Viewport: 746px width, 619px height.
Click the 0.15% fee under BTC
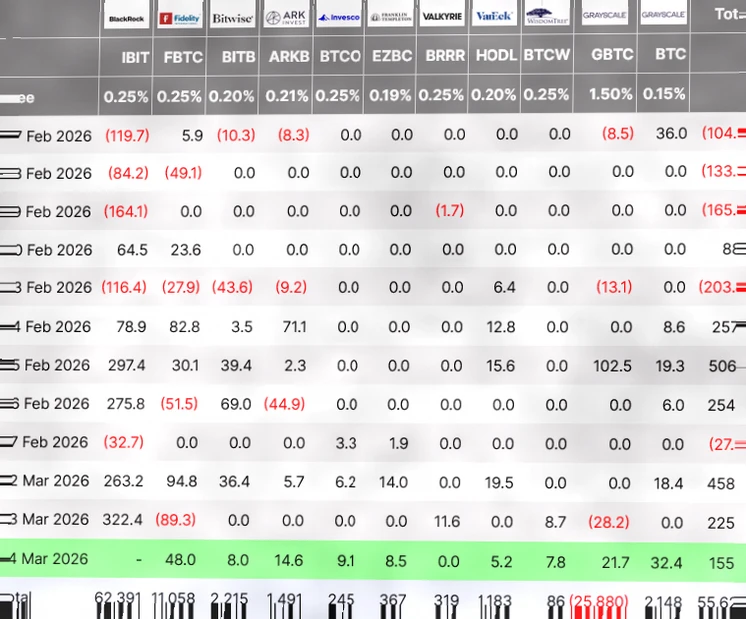pos(664,94)
